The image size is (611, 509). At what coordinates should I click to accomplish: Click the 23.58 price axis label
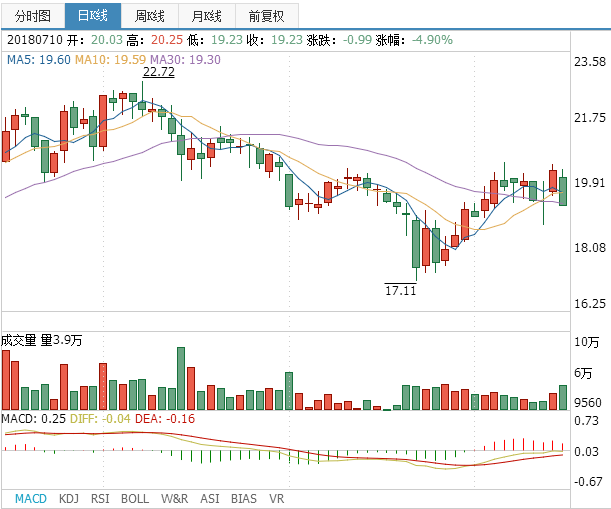[x=590, y=62]
